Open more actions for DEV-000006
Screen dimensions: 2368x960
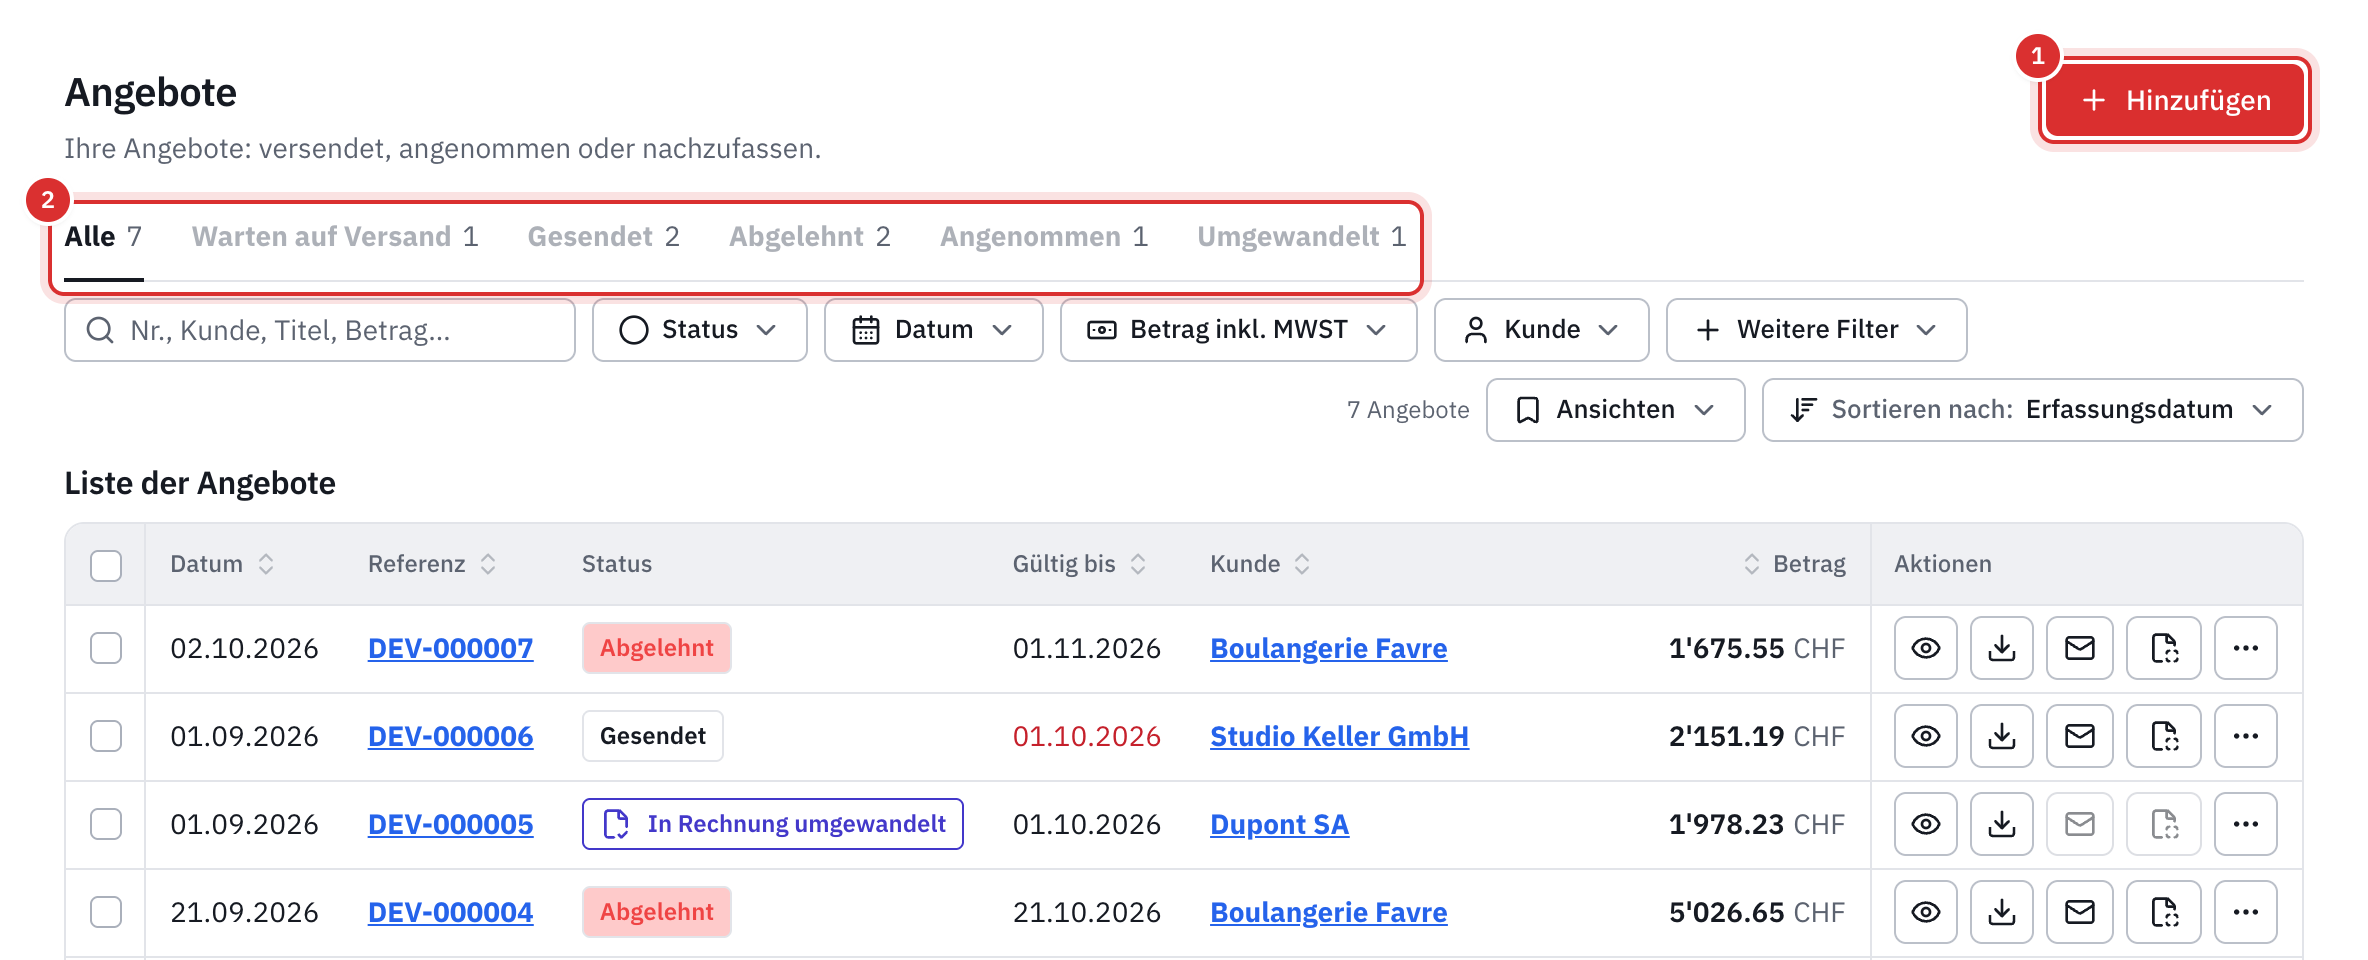click(2245, 736)
